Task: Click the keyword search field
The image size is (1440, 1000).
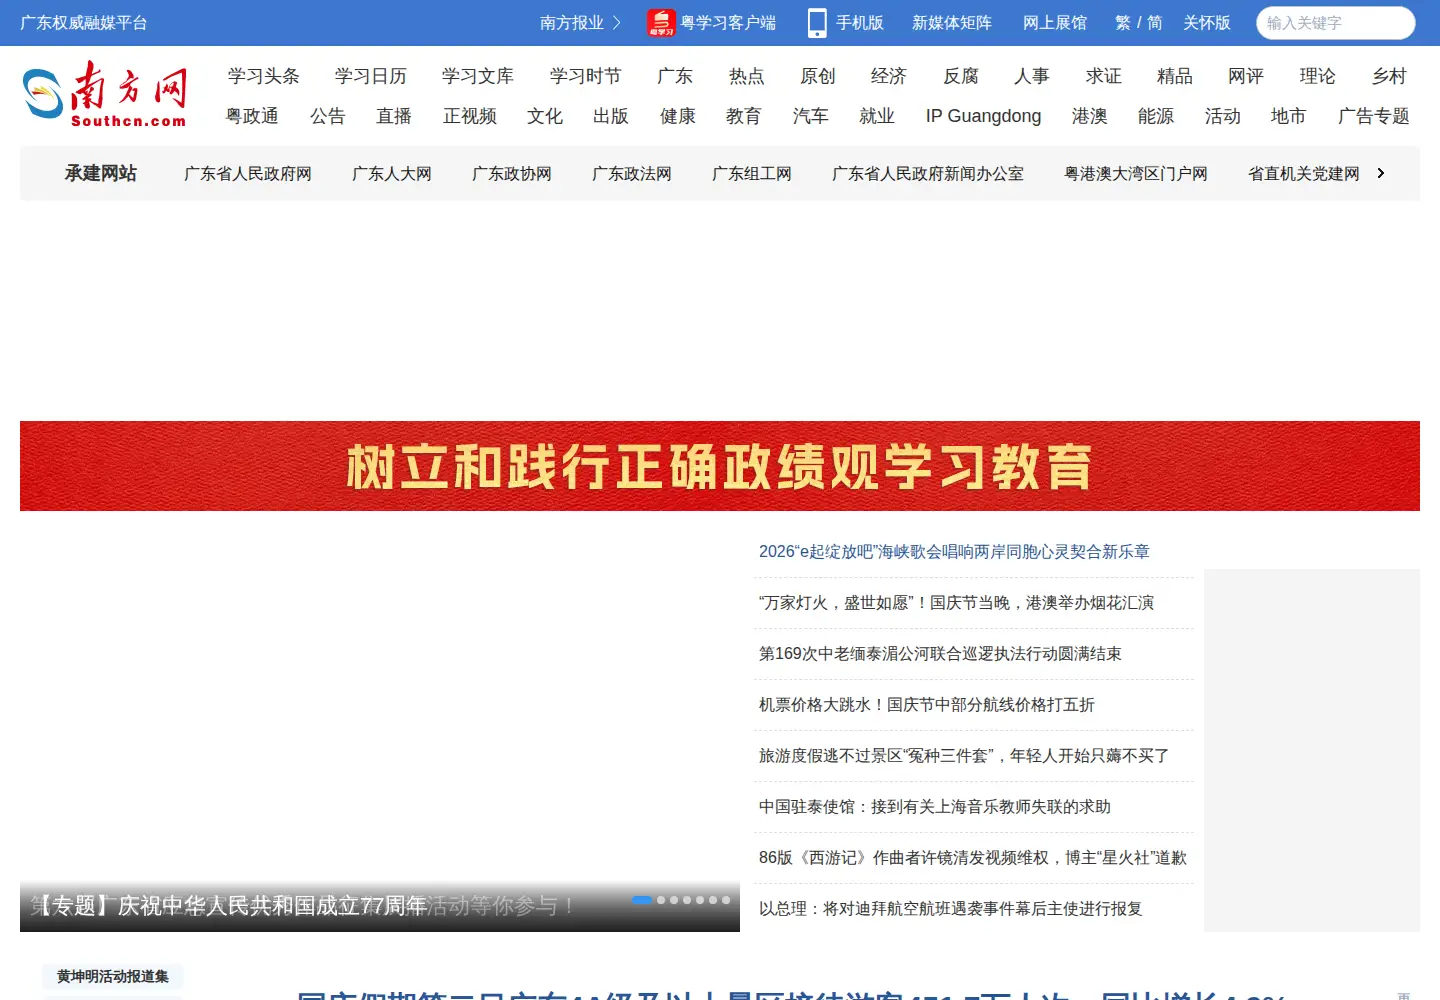Action: pos(1336,22)
